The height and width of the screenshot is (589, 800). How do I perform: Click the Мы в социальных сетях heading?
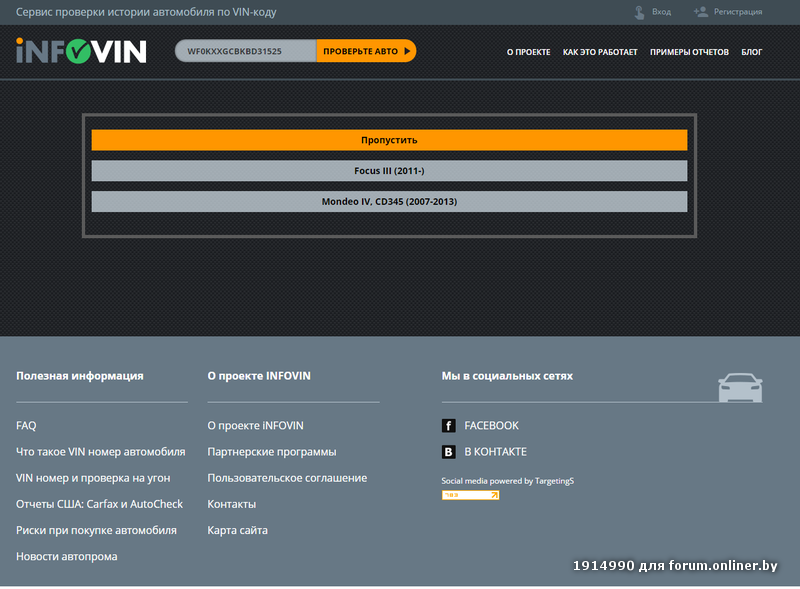[507, 376]
